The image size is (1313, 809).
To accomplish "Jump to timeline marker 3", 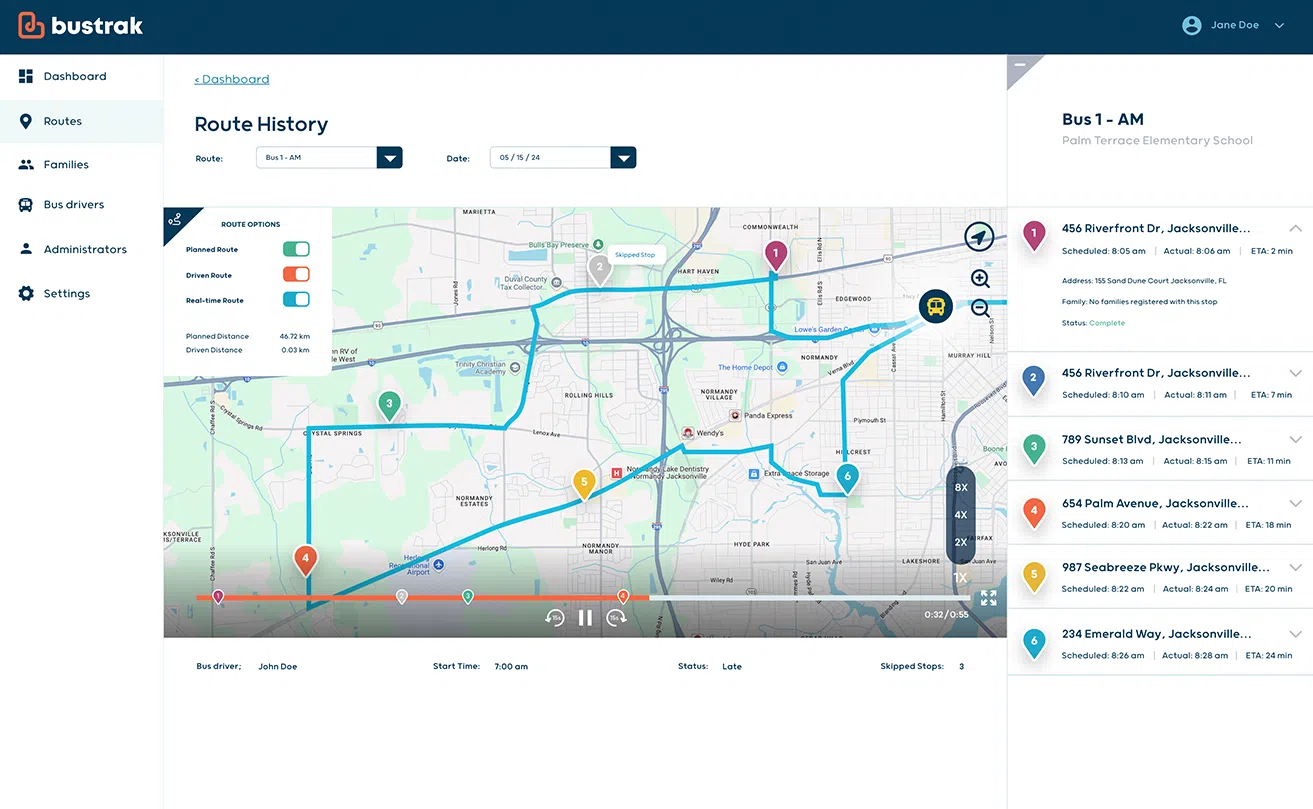I will coord(467,597).
